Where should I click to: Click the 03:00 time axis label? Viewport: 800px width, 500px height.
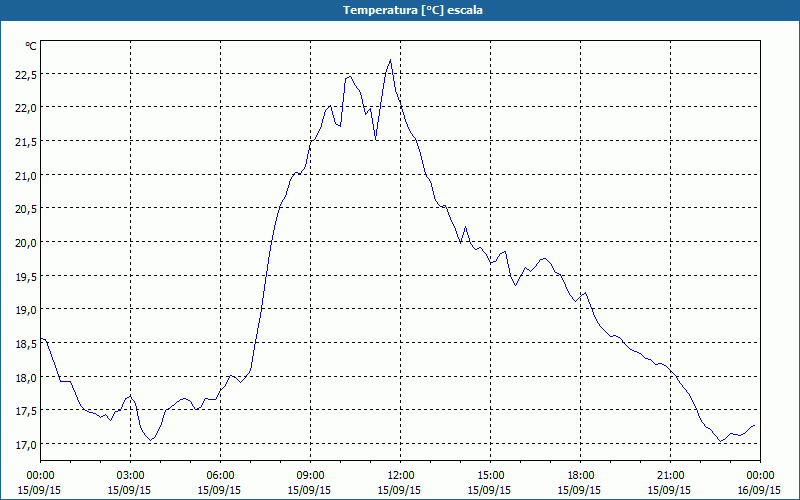point(131,476)
